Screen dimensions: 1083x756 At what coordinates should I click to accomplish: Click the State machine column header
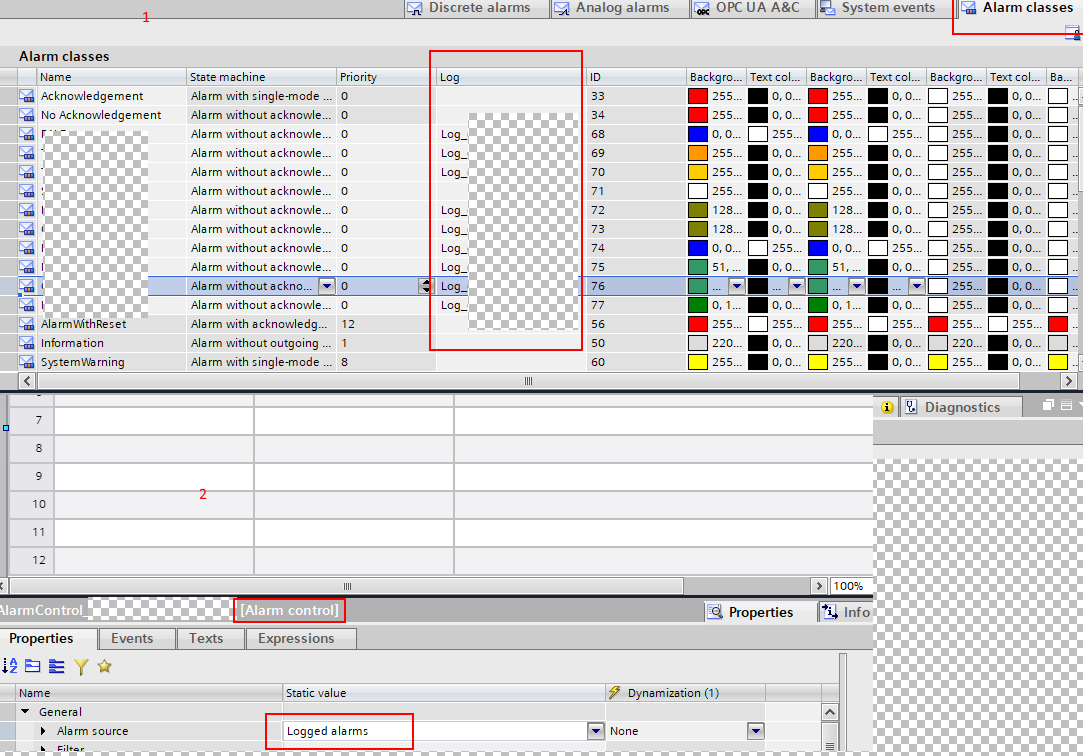[261, 77]
